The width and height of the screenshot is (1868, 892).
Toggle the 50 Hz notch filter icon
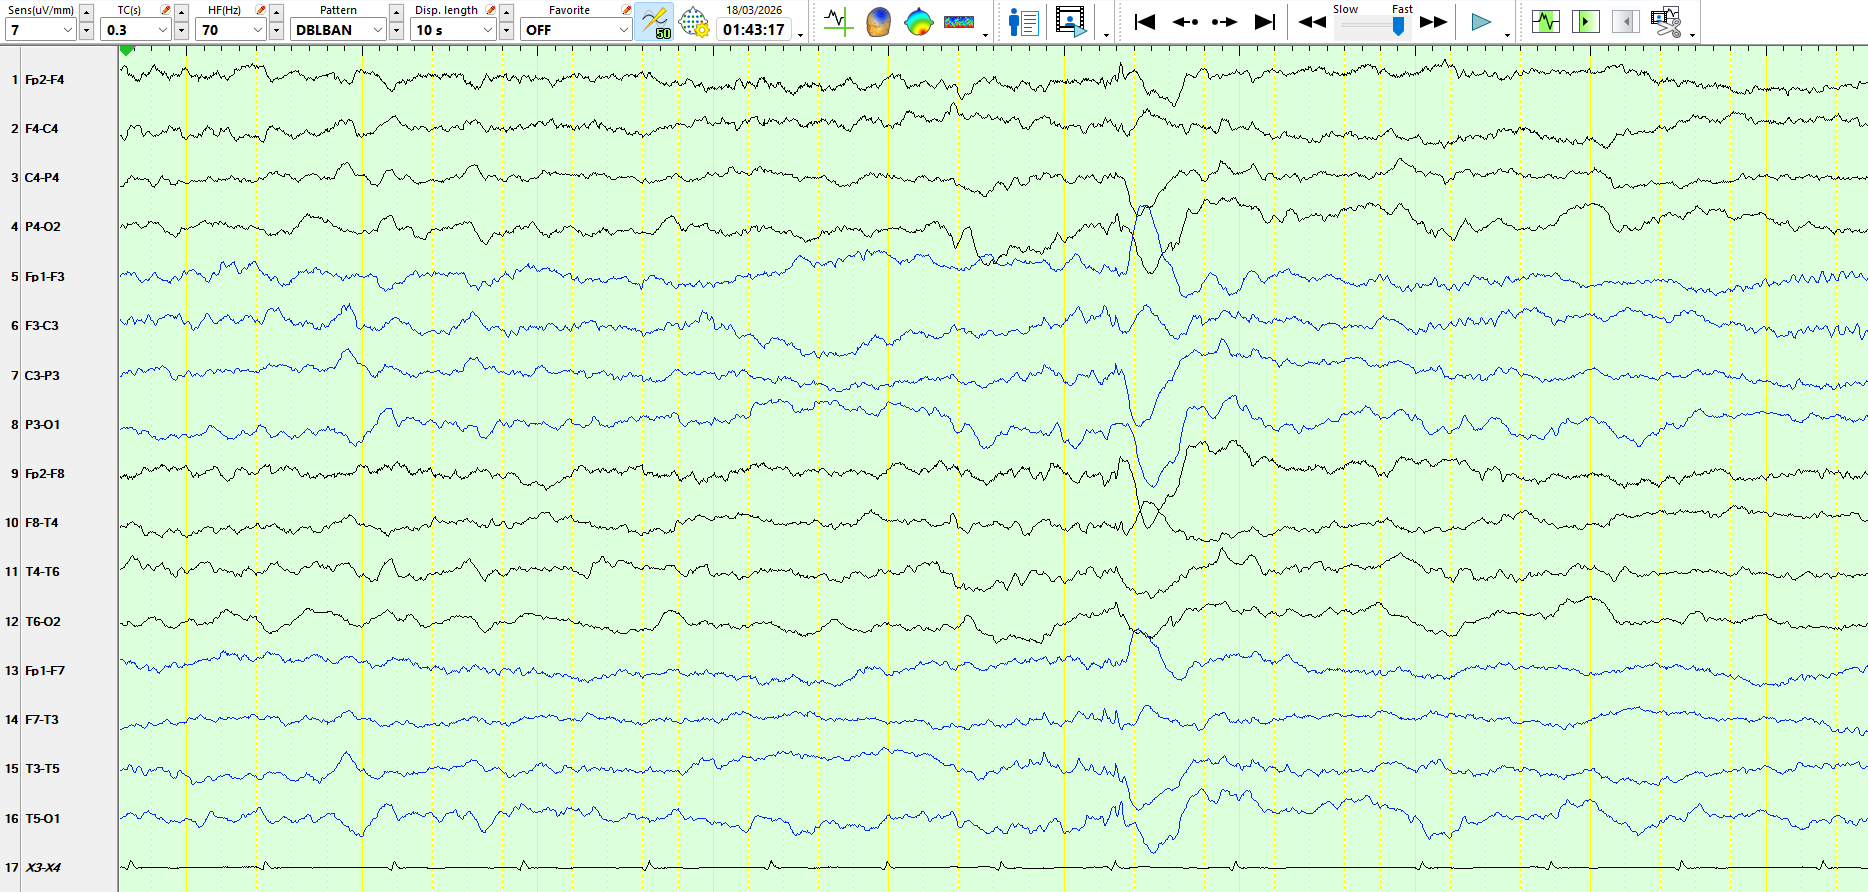tap(655, 22)
